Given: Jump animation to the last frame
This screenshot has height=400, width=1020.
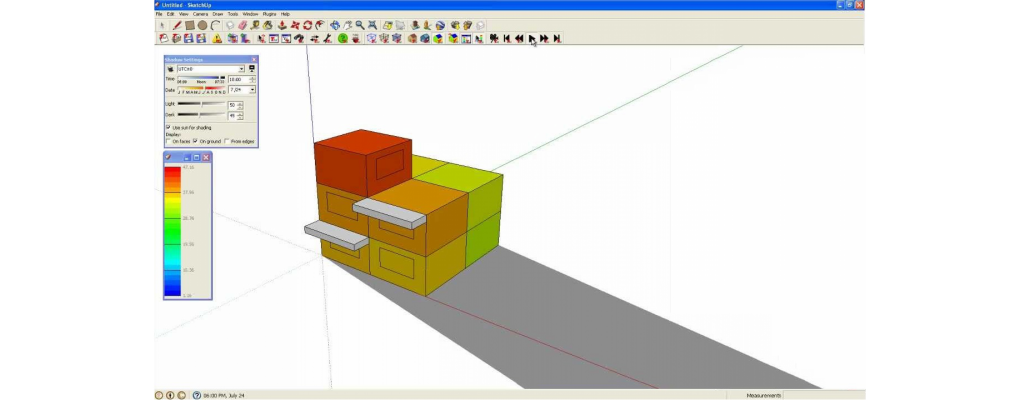Looking at the screenshot, I should [557, 38].
